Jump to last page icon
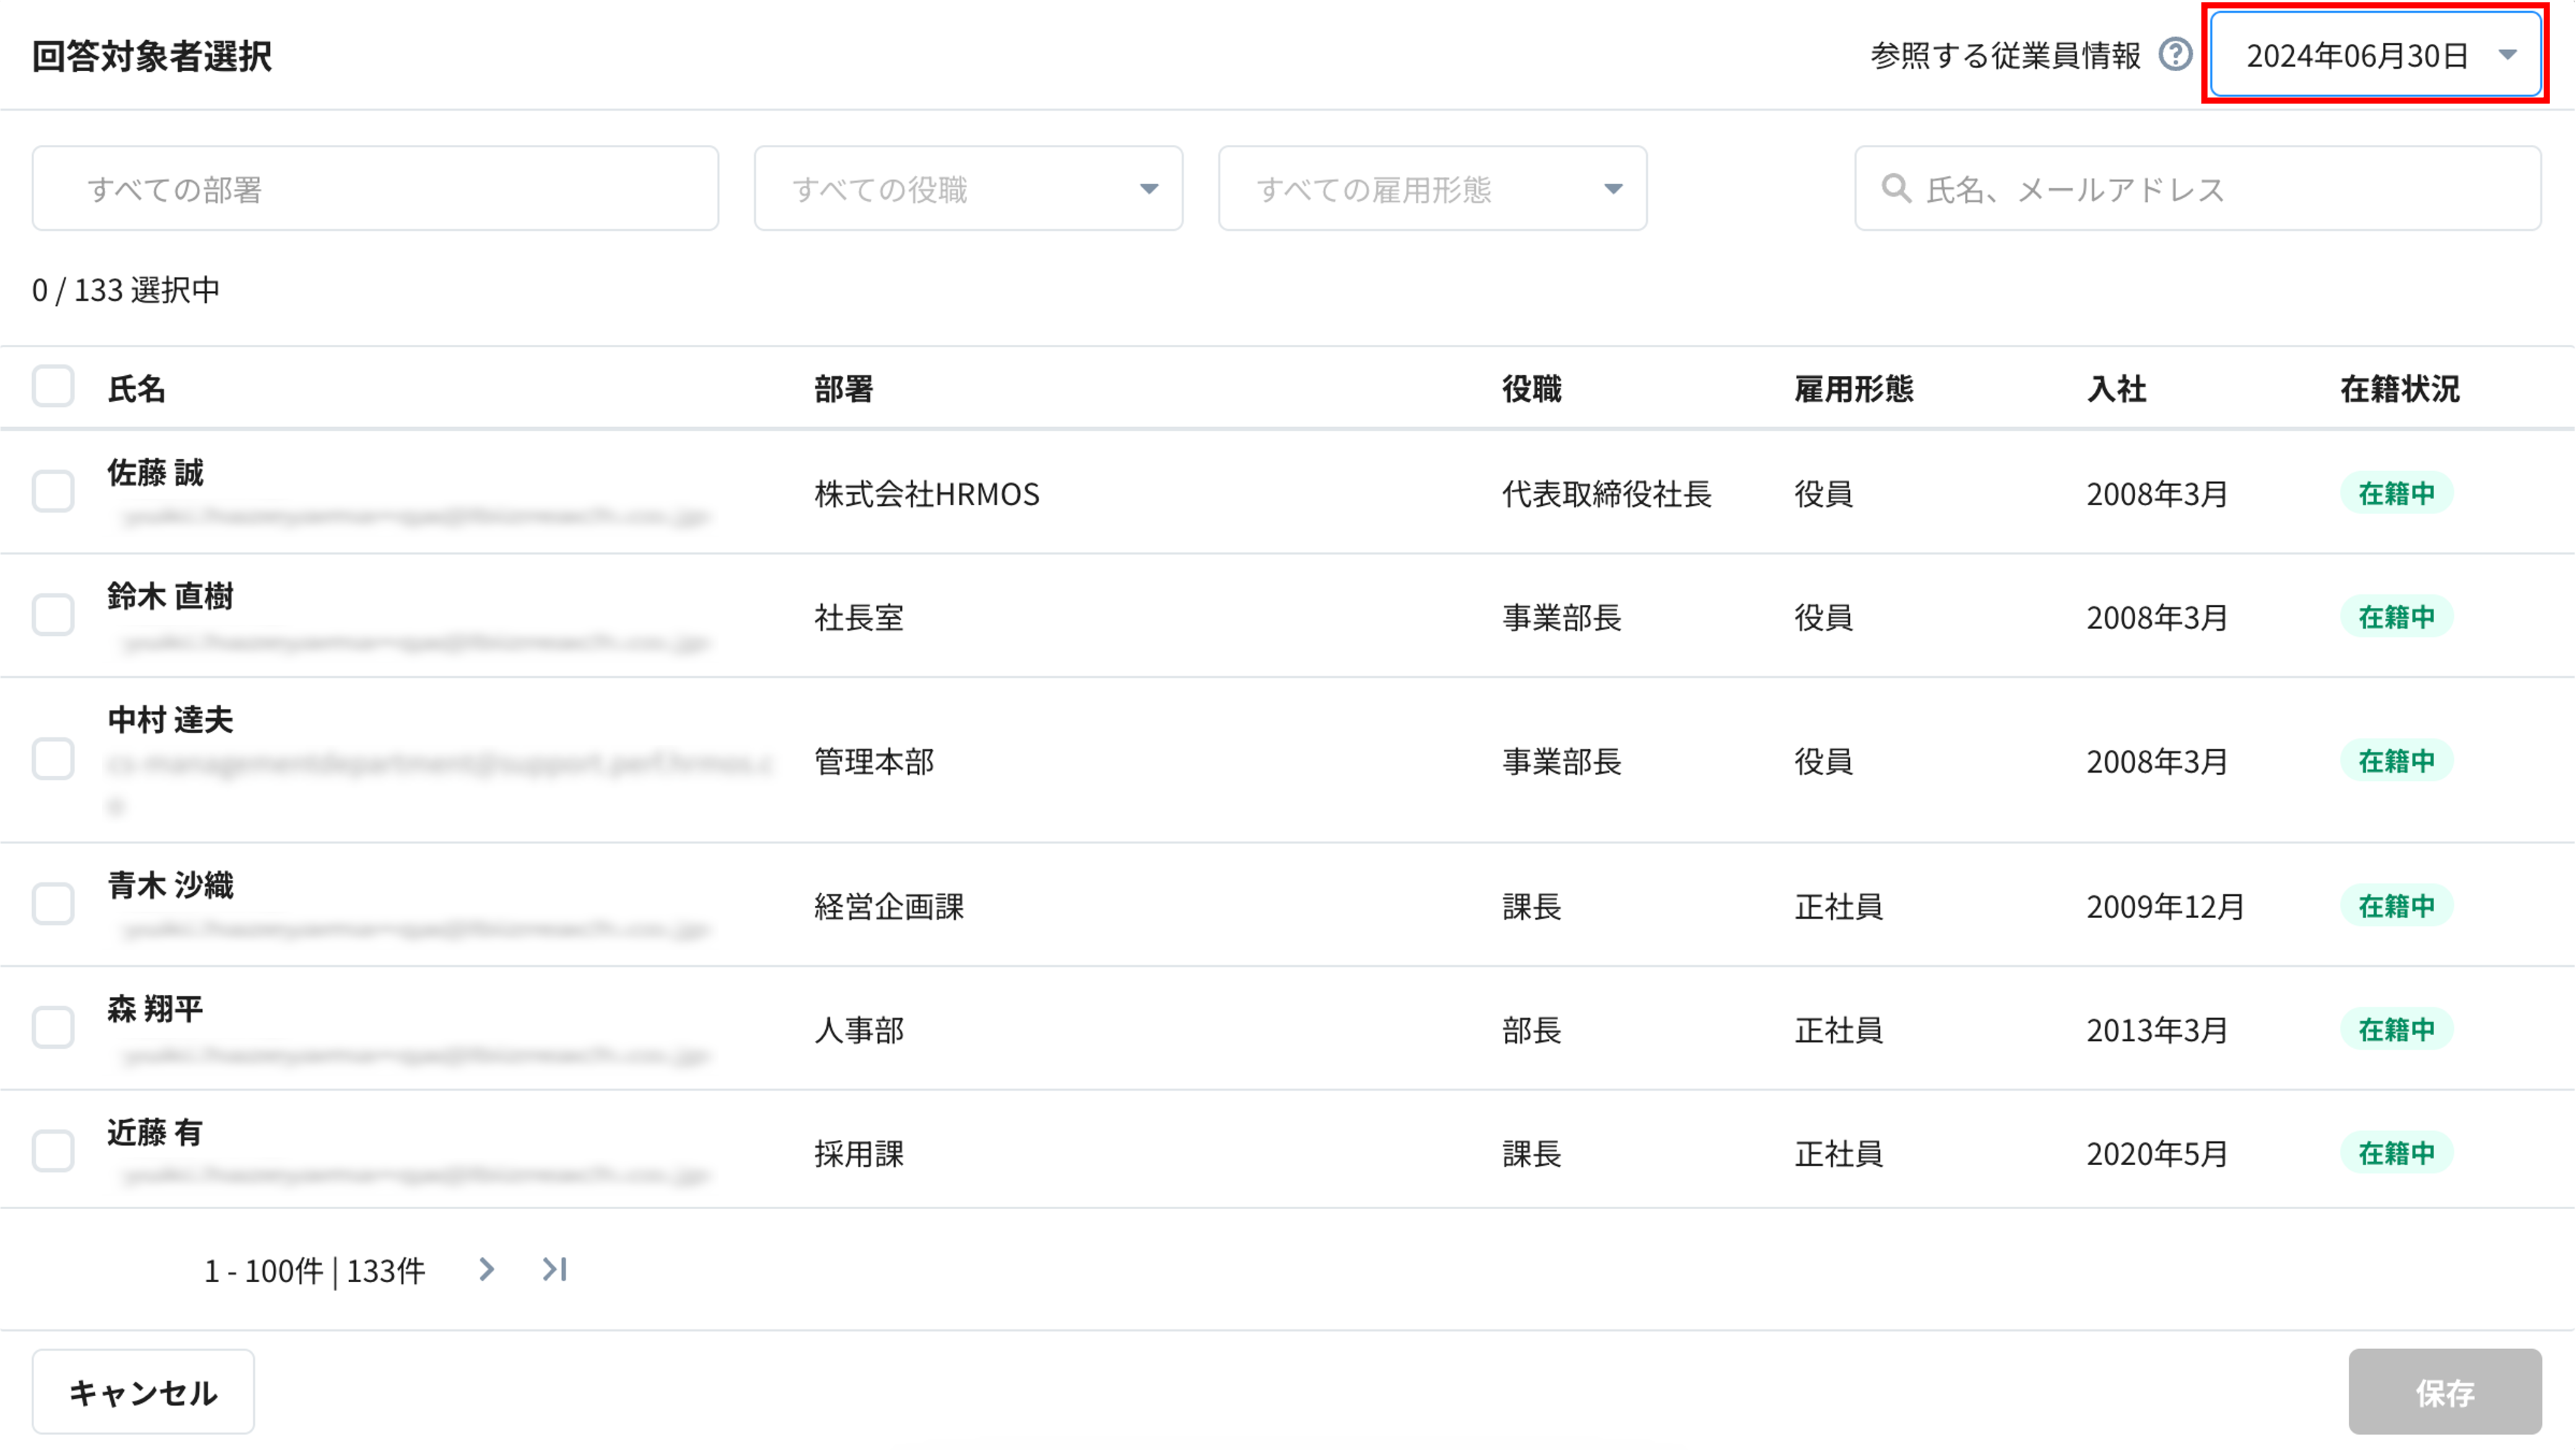This screenshot has width=2576, height=1450. click(x=555, y=1269)
